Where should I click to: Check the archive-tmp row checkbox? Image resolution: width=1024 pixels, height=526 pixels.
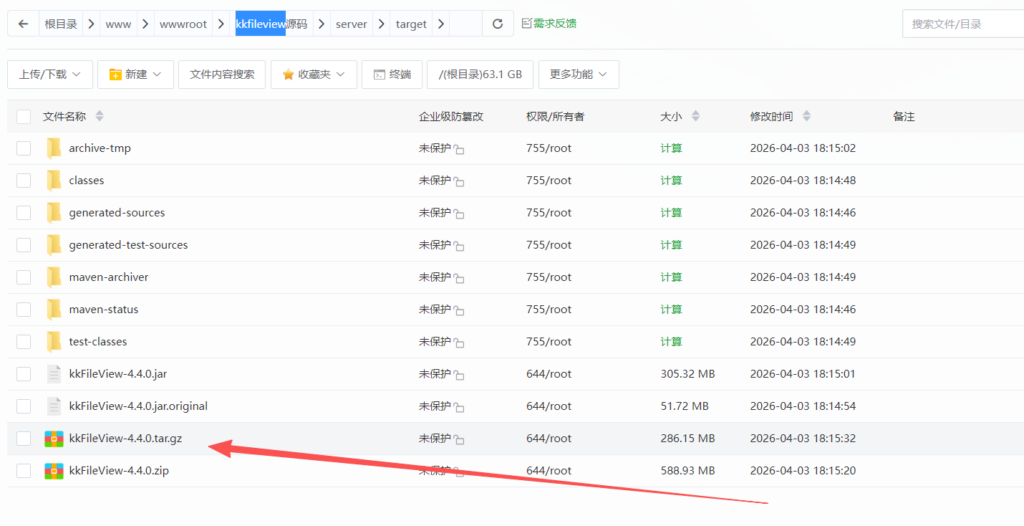(24, 148)
